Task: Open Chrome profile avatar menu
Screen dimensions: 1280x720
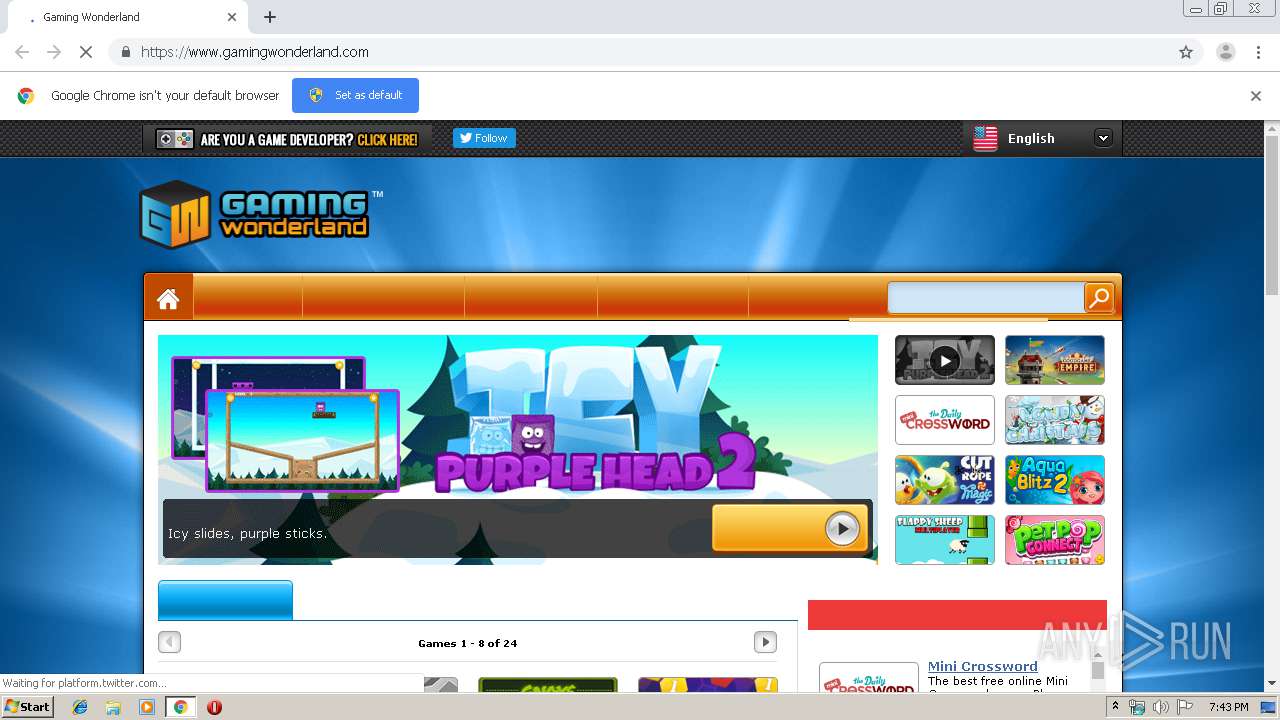Action: (x=1225, y=52)
